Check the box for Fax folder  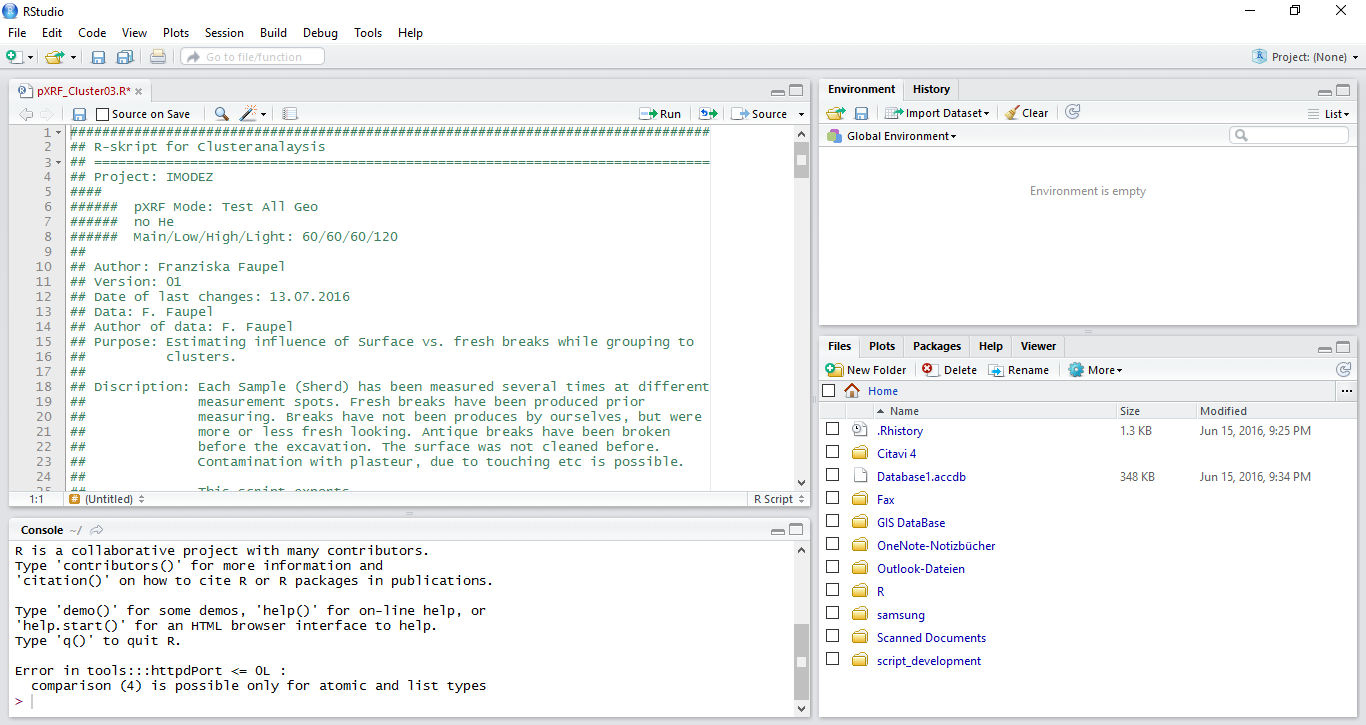coord(832,498)
